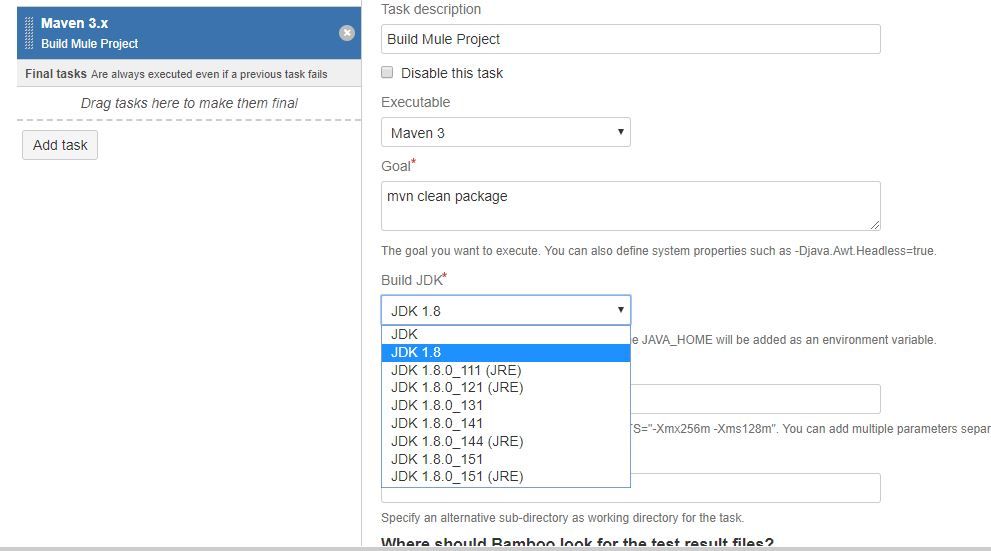Screen dimensions: 991x551
Task: Click inside the Goal text area
Action: point(630,206)
